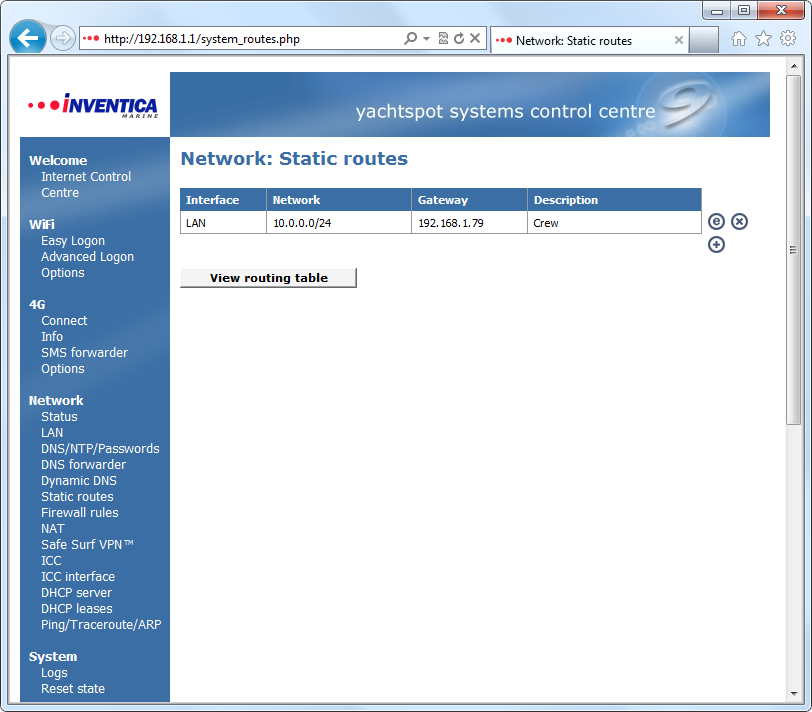812x712 pixels.
Task: Open SMS forwarder page
Action: 84,353
